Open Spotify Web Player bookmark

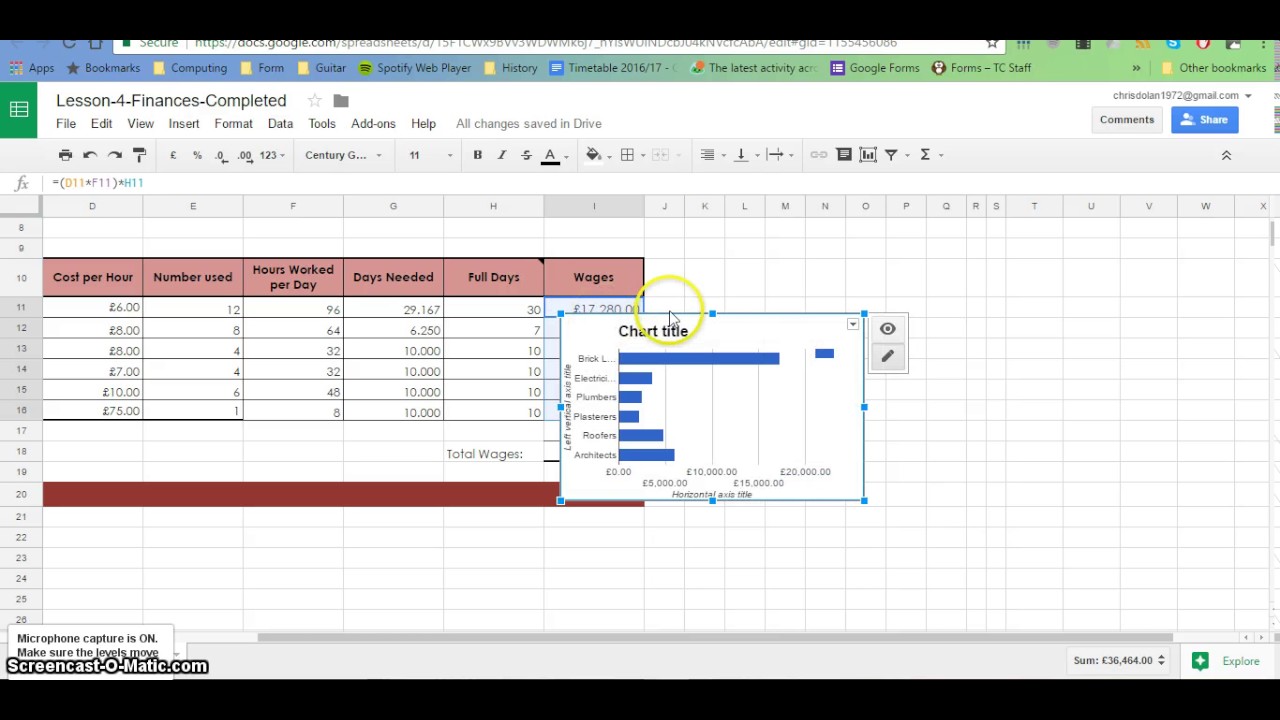[x=415, y=68]
